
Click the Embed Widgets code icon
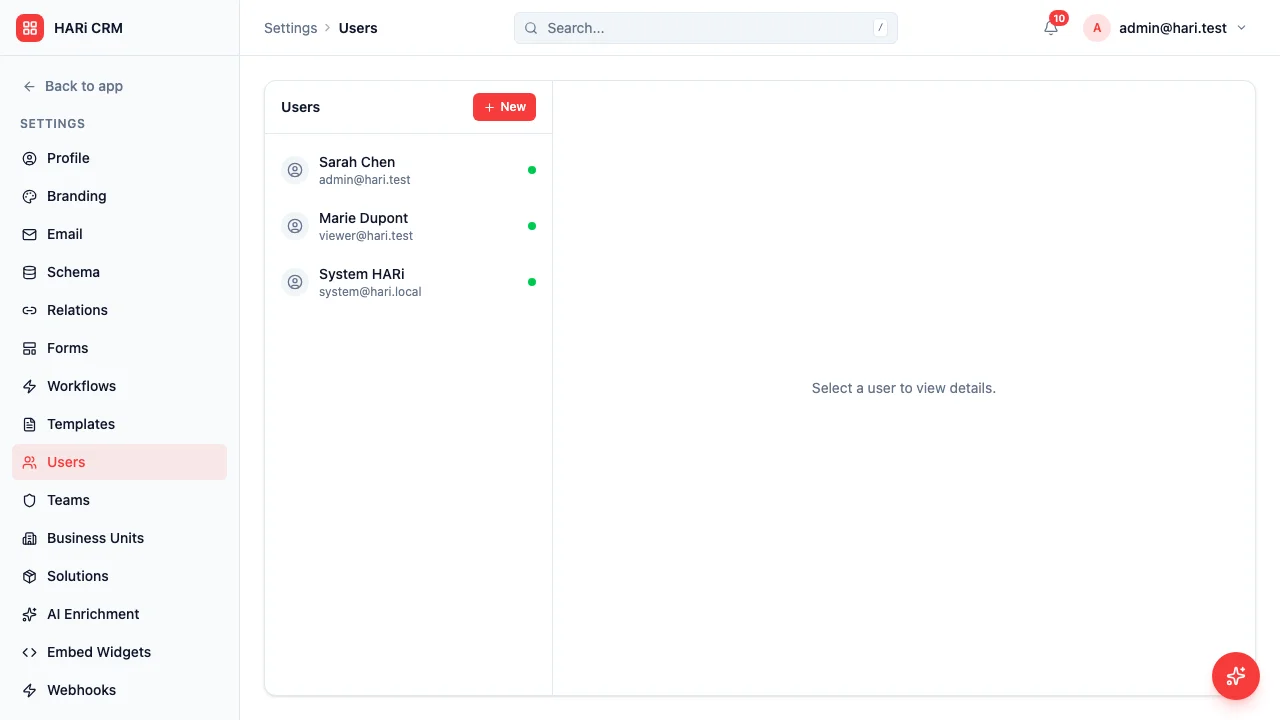coord(29,652)
